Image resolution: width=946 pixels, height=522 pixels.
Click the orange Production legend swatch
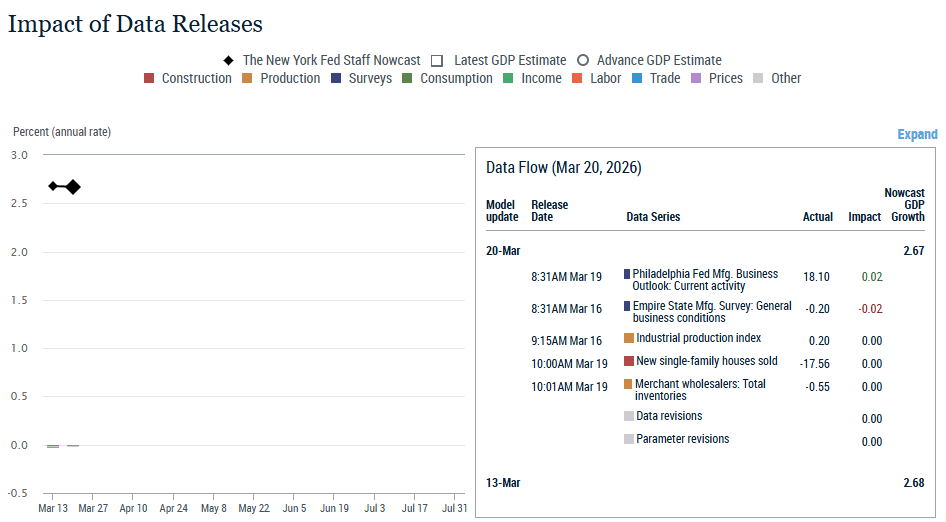(x=248, y=79)
